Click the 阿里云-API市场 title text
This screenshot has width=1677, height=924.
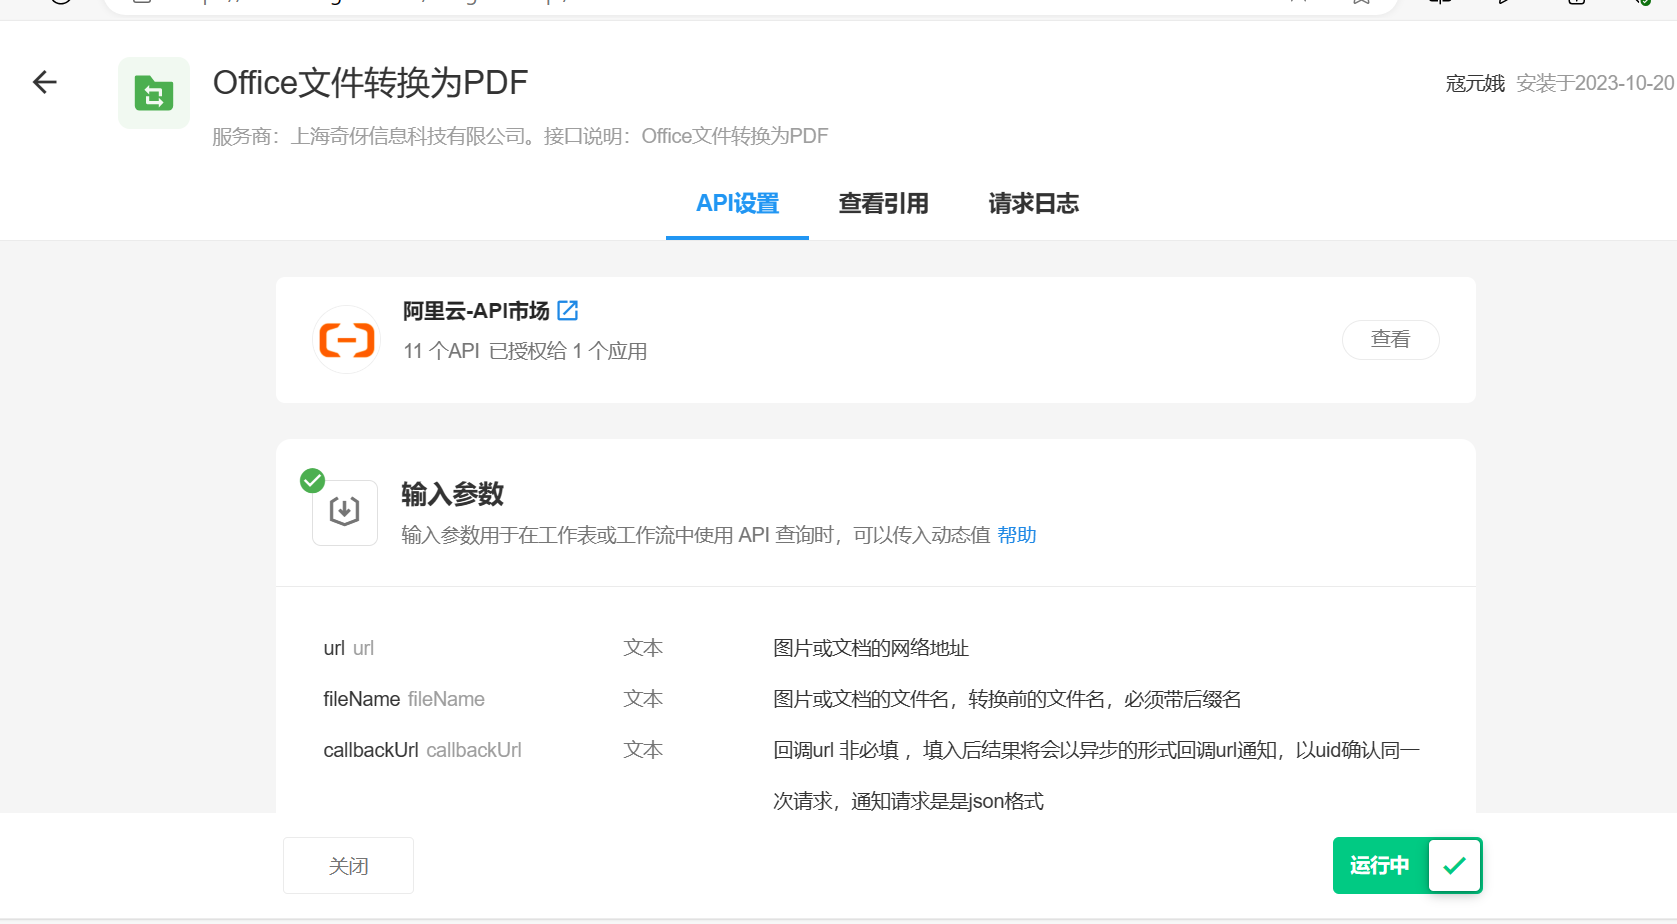(476, 311)
